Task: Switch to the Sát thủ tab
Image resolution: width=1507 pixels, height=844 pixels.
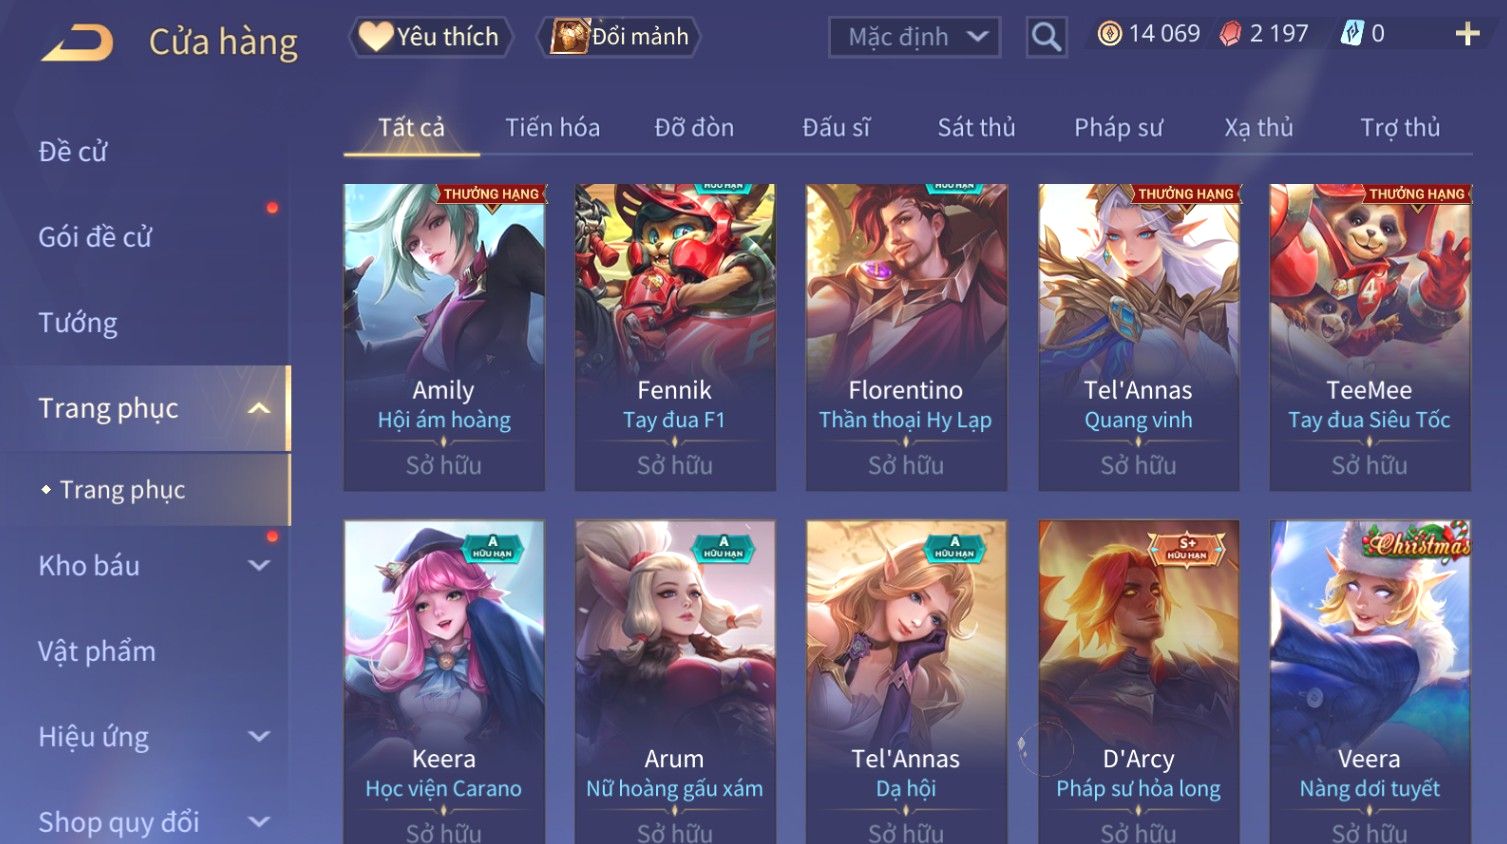Action: coord(976,127)
